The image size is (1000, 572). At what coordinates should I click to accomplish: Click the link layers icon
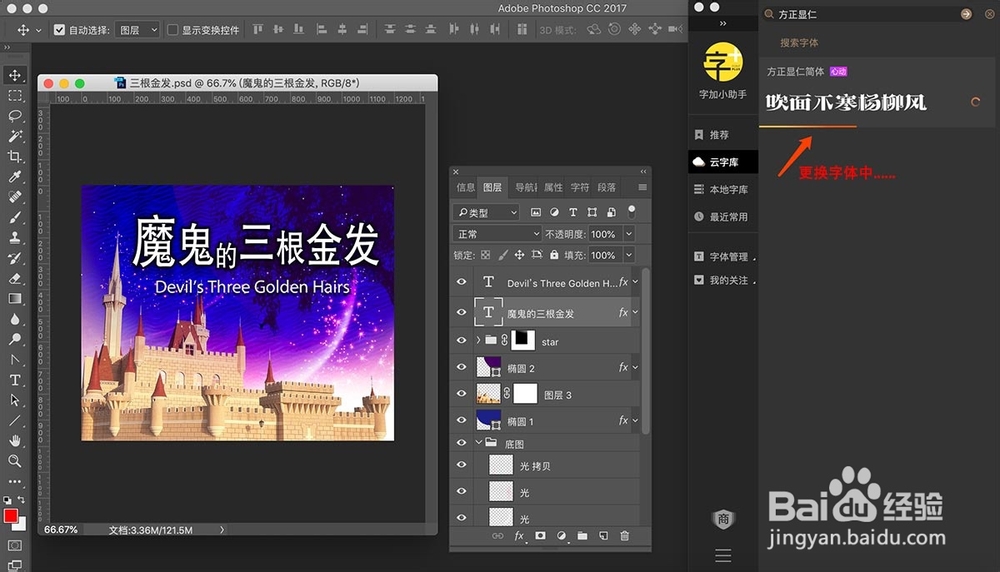497,536
